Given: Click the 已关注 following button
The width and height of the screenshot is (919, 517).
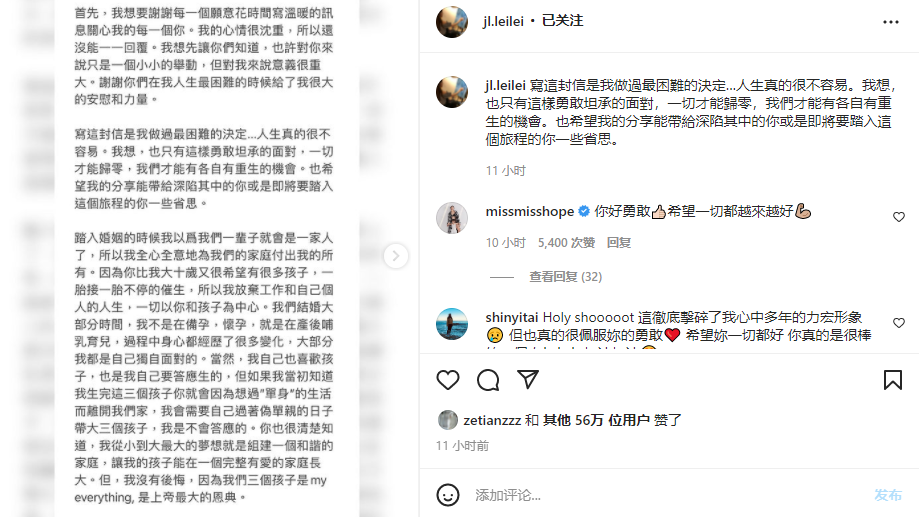Looking at the screenshot, I should [562, 21].
